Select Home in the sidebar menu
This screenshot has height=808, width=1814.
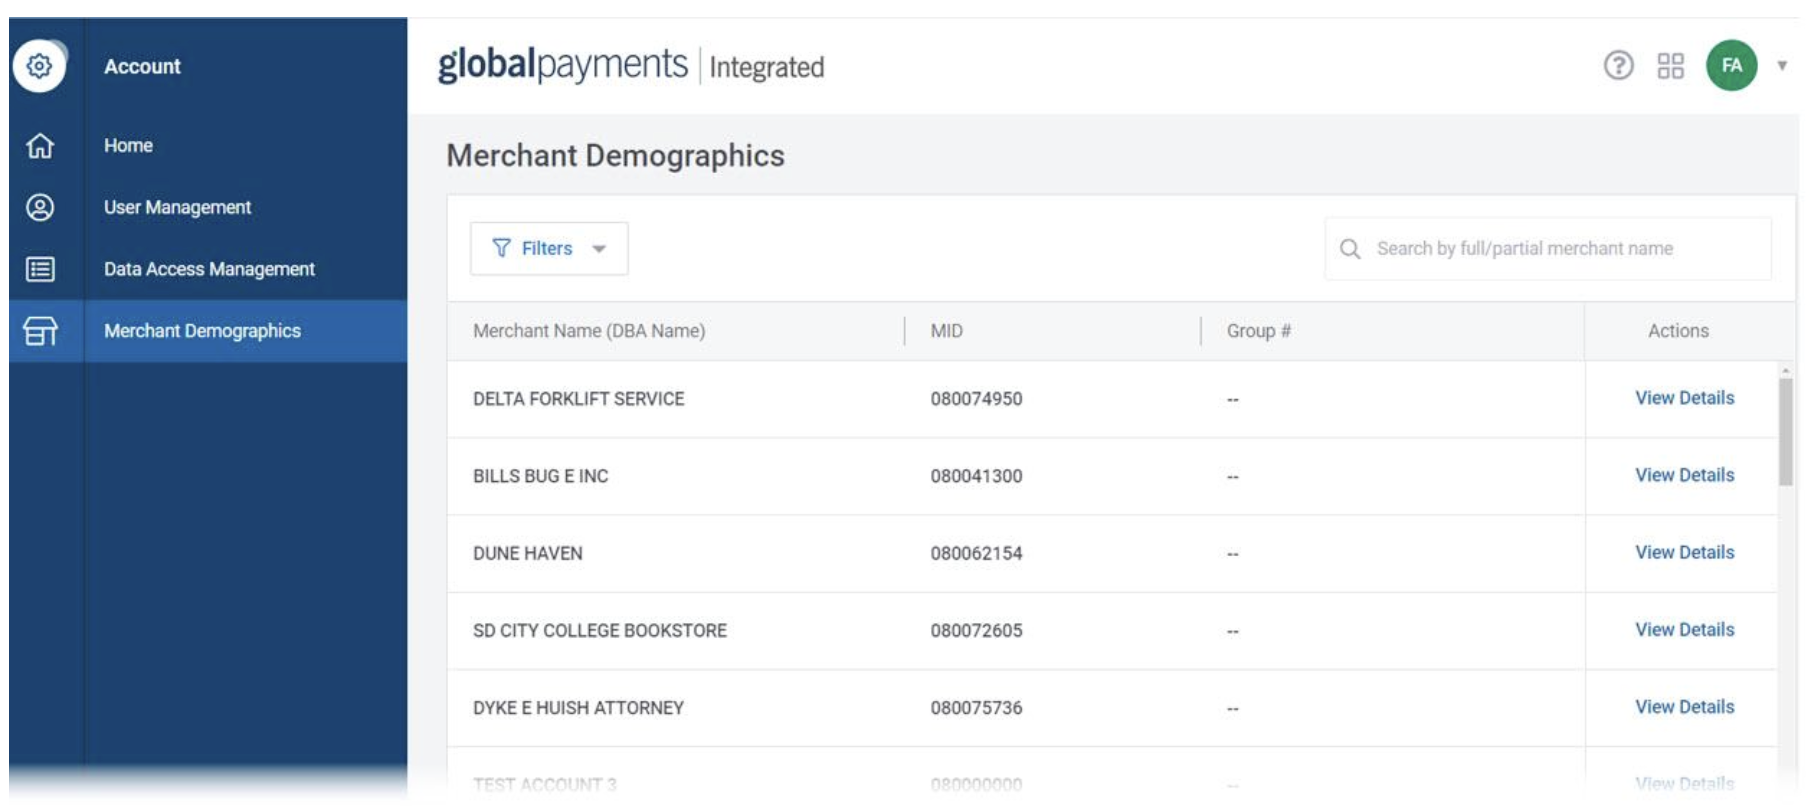(x=128, y=146)
